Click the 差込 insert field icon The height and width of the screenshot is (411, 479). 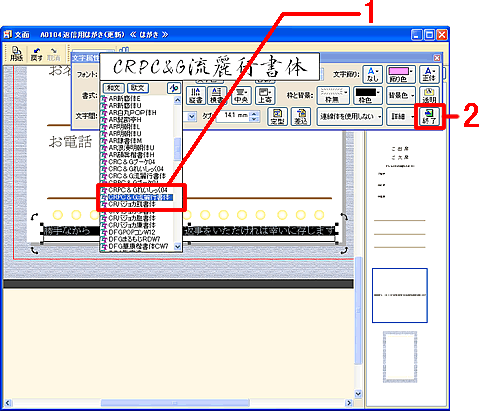tap(301, 116)
